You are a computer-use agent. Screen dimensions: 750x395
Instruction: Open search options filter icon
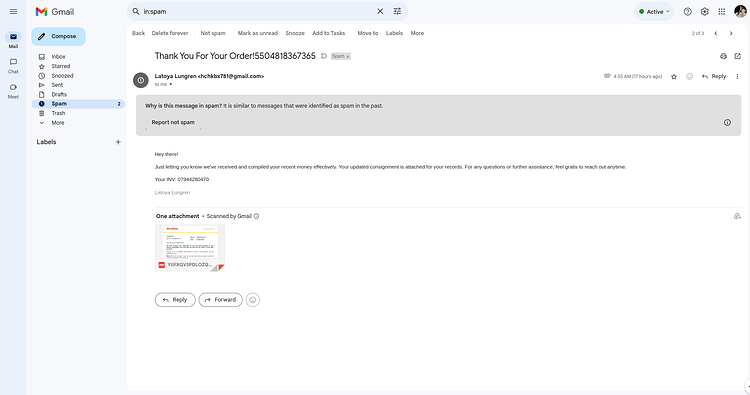pyautogui.click(x=397, y=11)
